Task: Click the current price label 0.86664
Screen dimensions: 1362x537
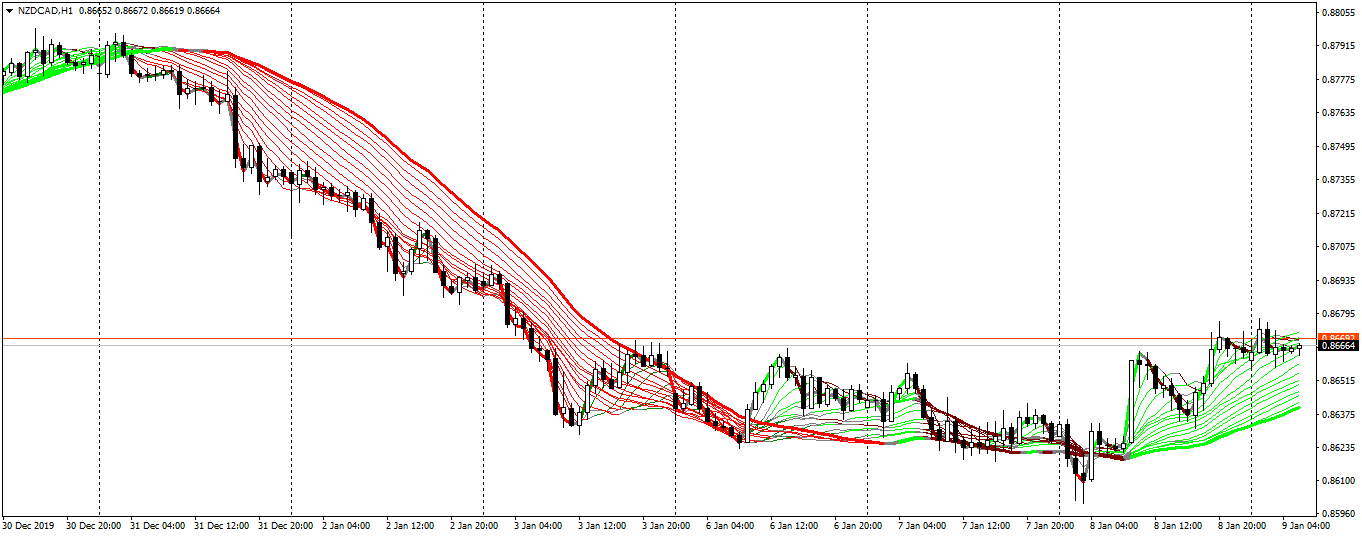Action: pos(1338,345)
